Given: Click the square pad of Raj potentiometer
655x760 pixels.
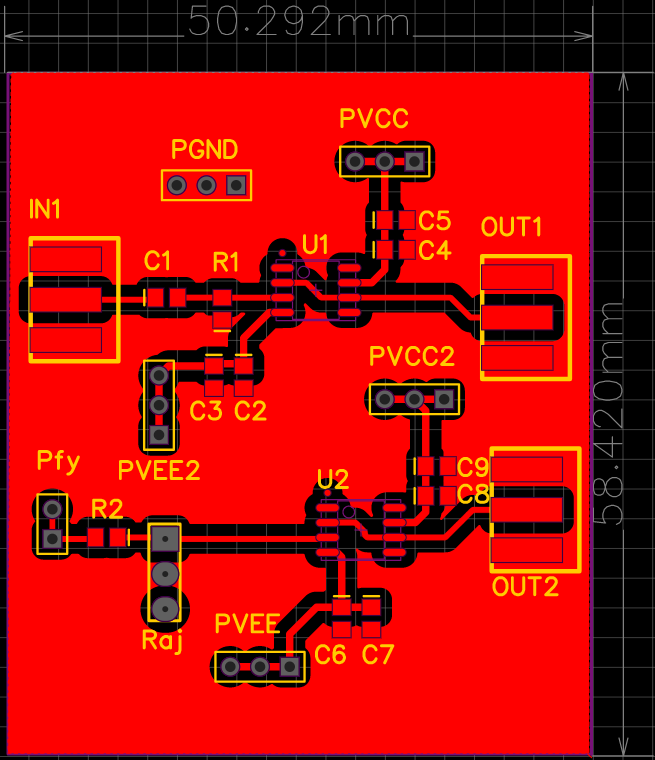Looking at the screenshot, I should click(x=165, y=538).
